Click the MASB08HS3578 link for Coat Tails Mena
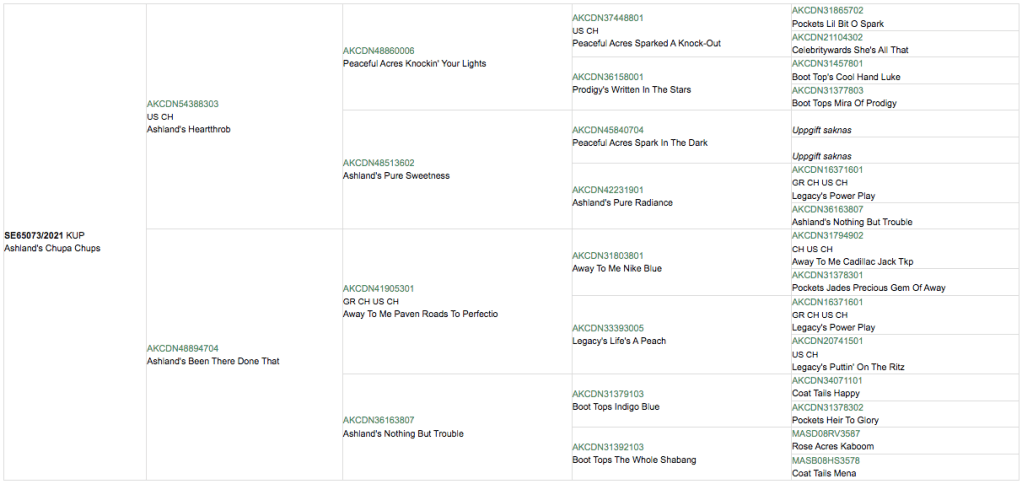This screenshot has height=484, width=1022. point(825,461)
